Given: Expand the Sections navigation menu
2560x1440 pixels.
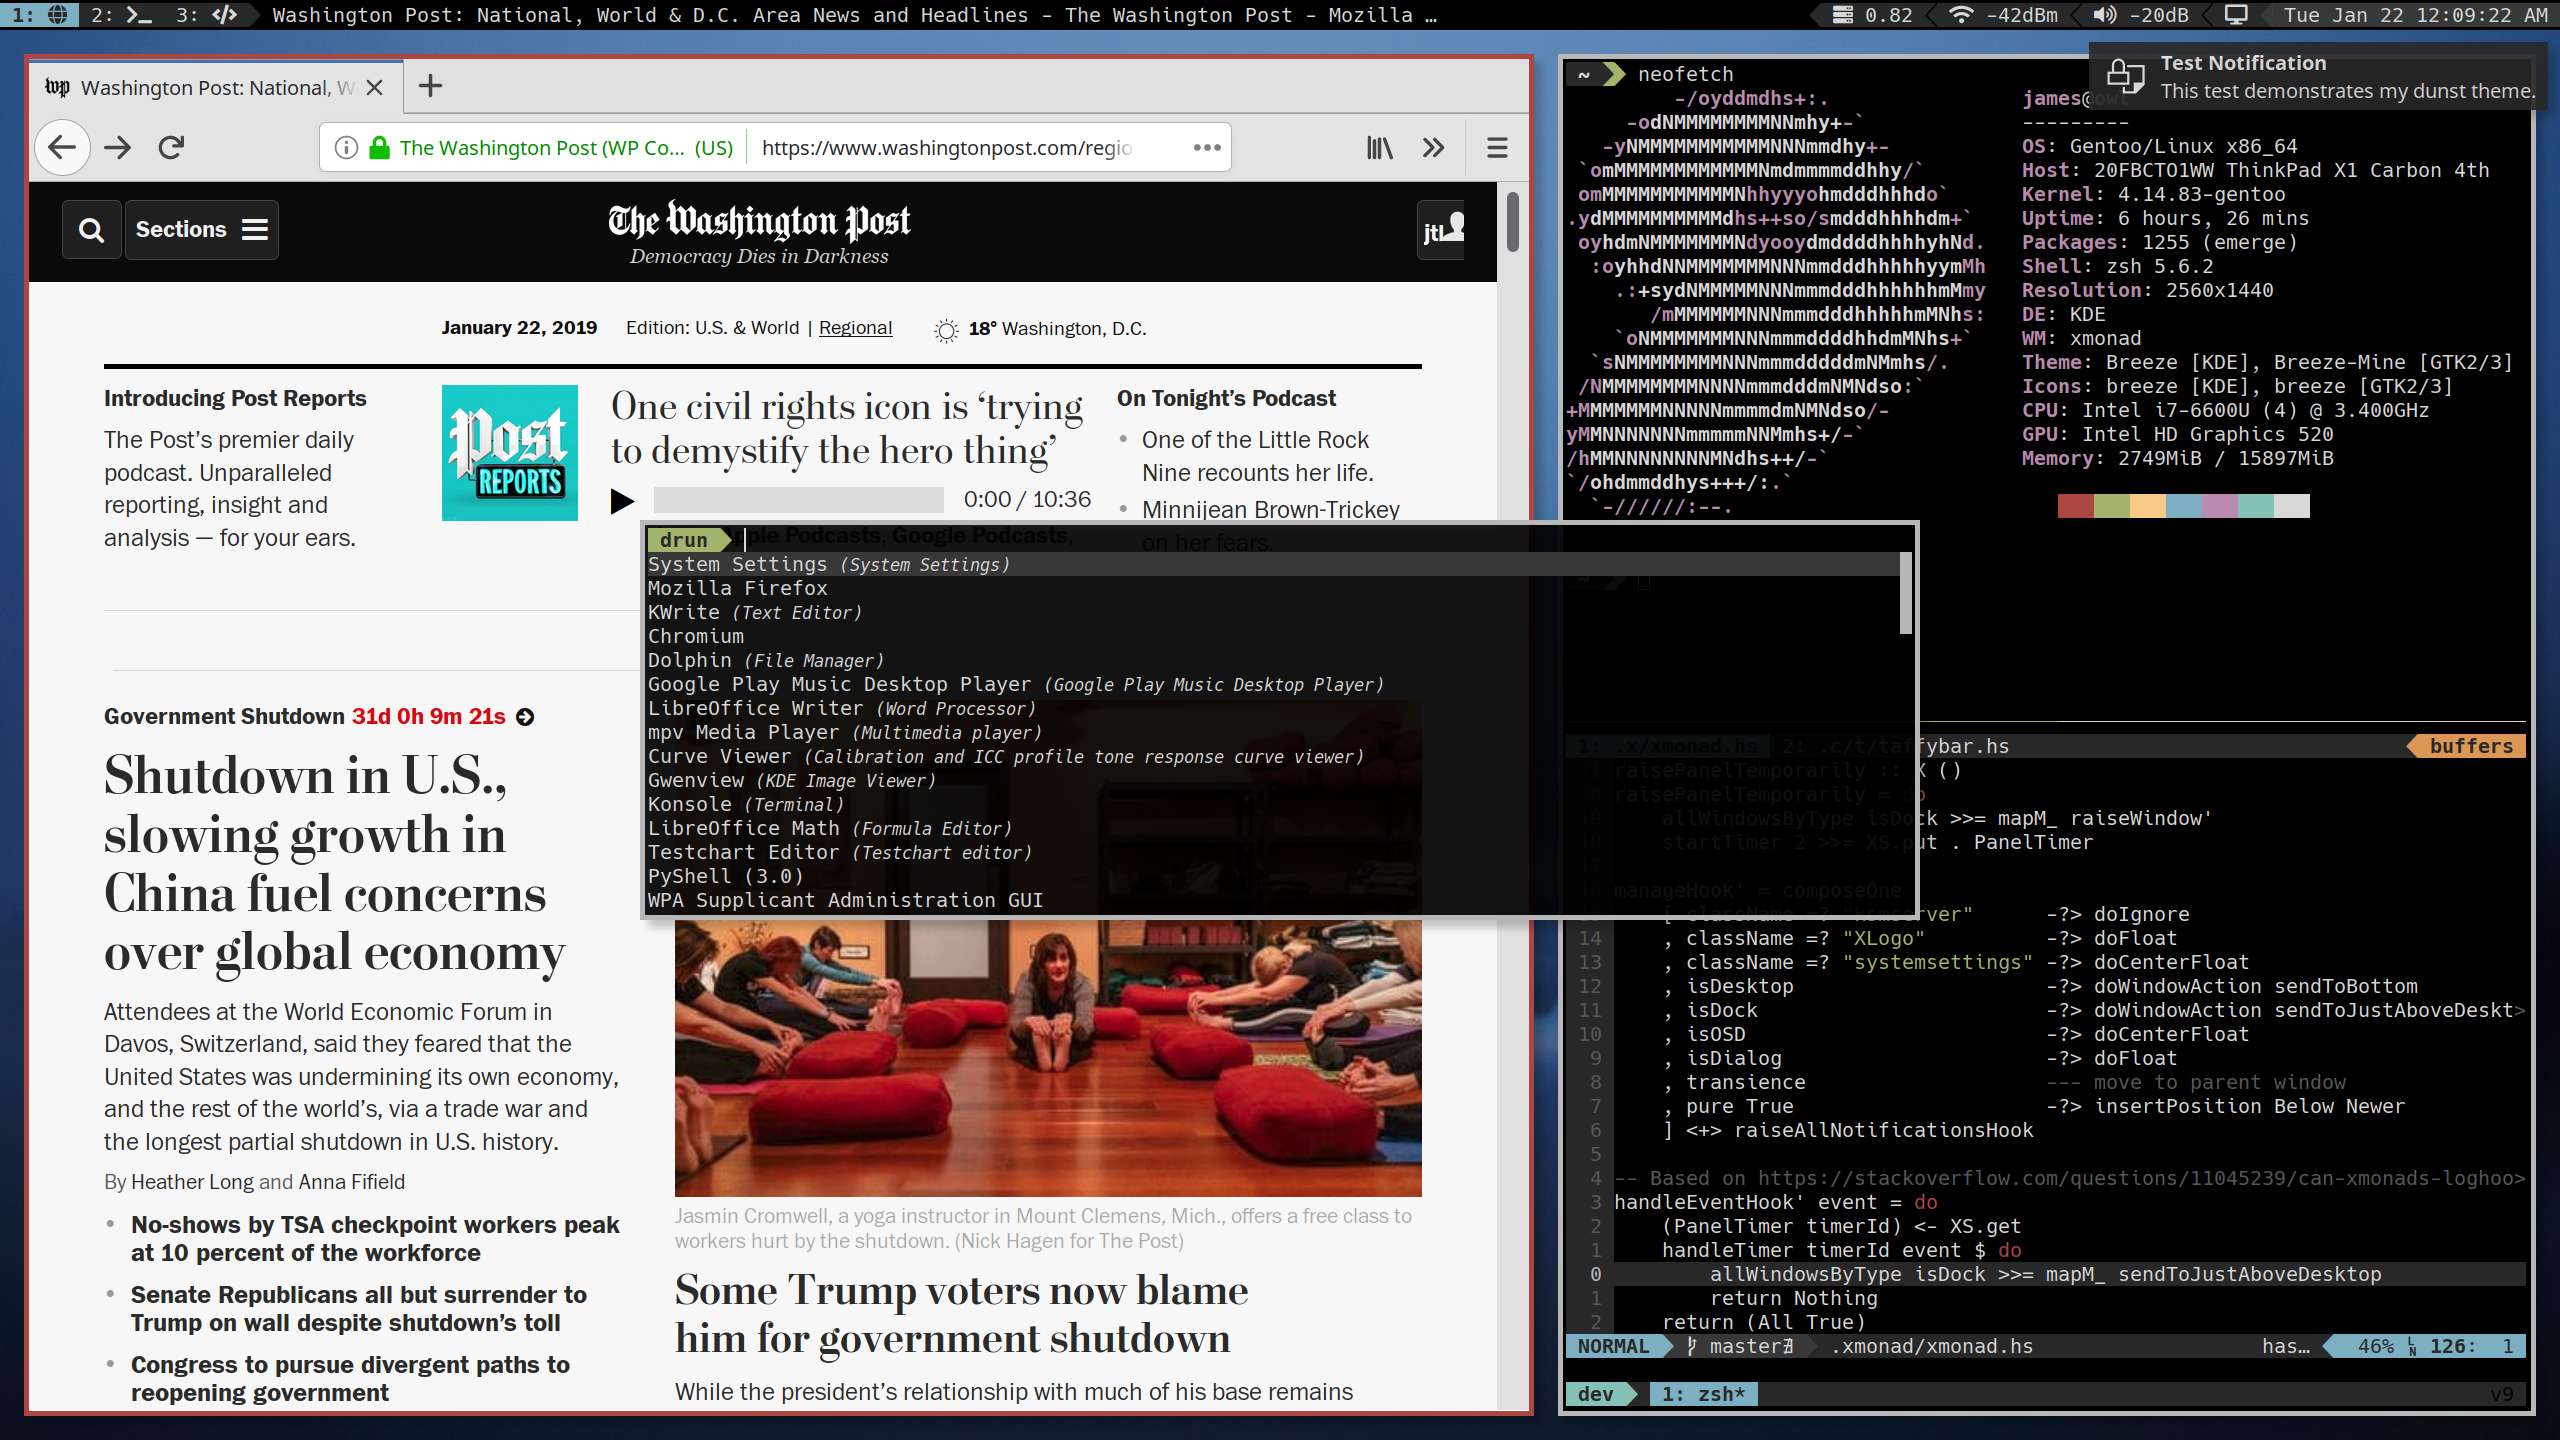Looking at the screenshot, I should pyautogui.click(x=201, y=230).
